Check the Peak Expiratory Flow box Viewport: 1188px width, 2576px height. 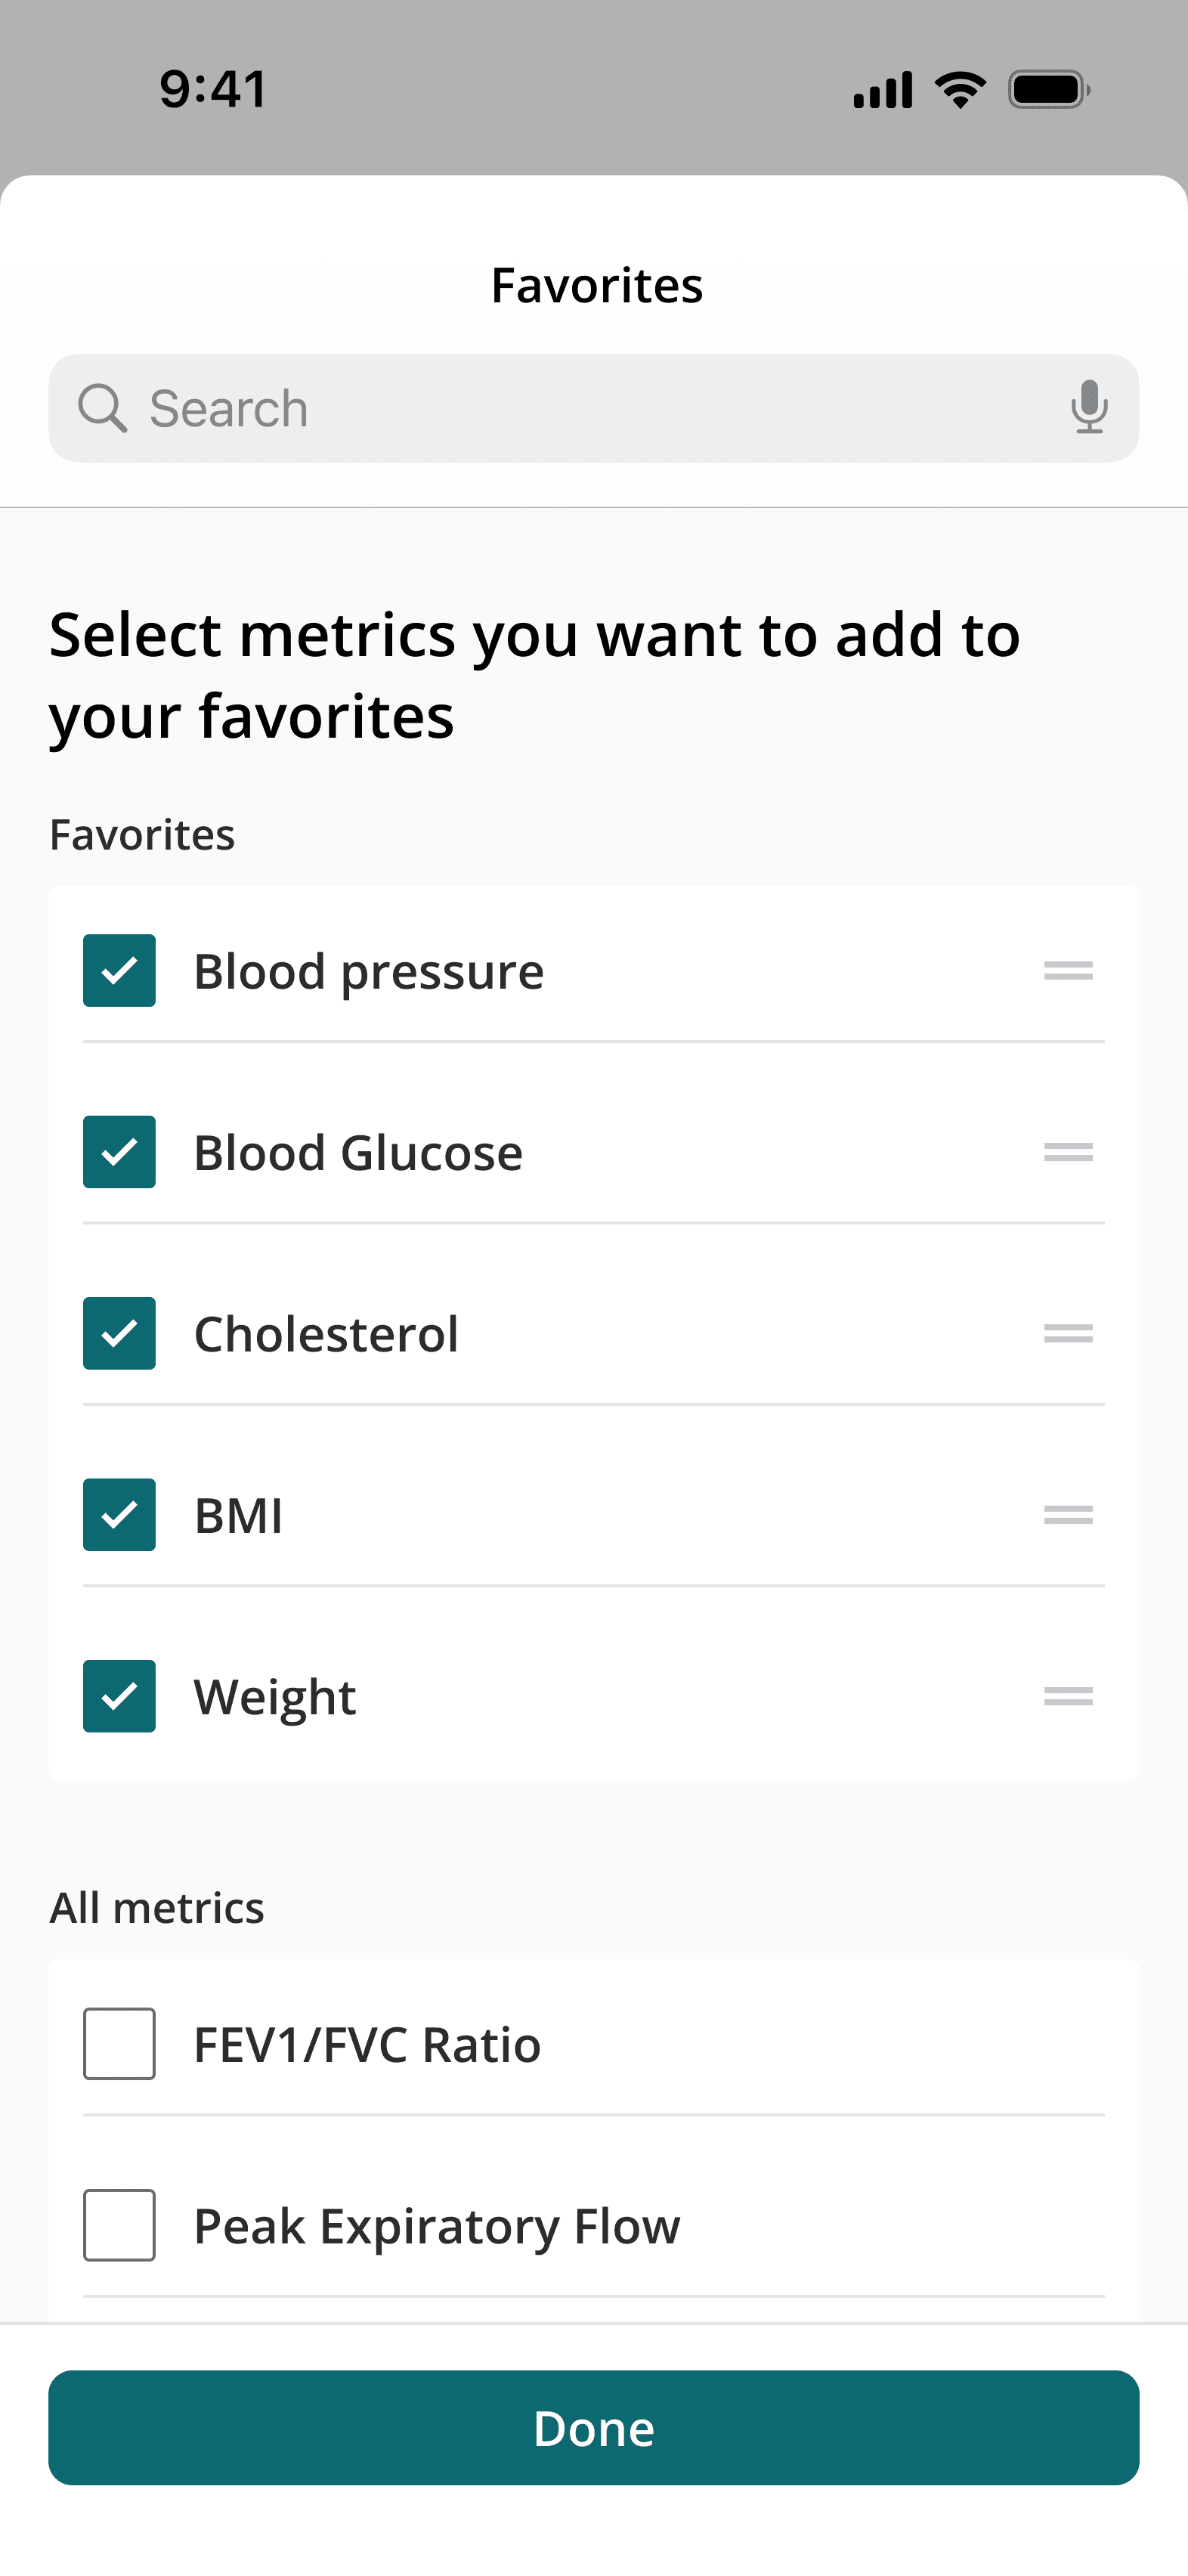click(119, 2225)
